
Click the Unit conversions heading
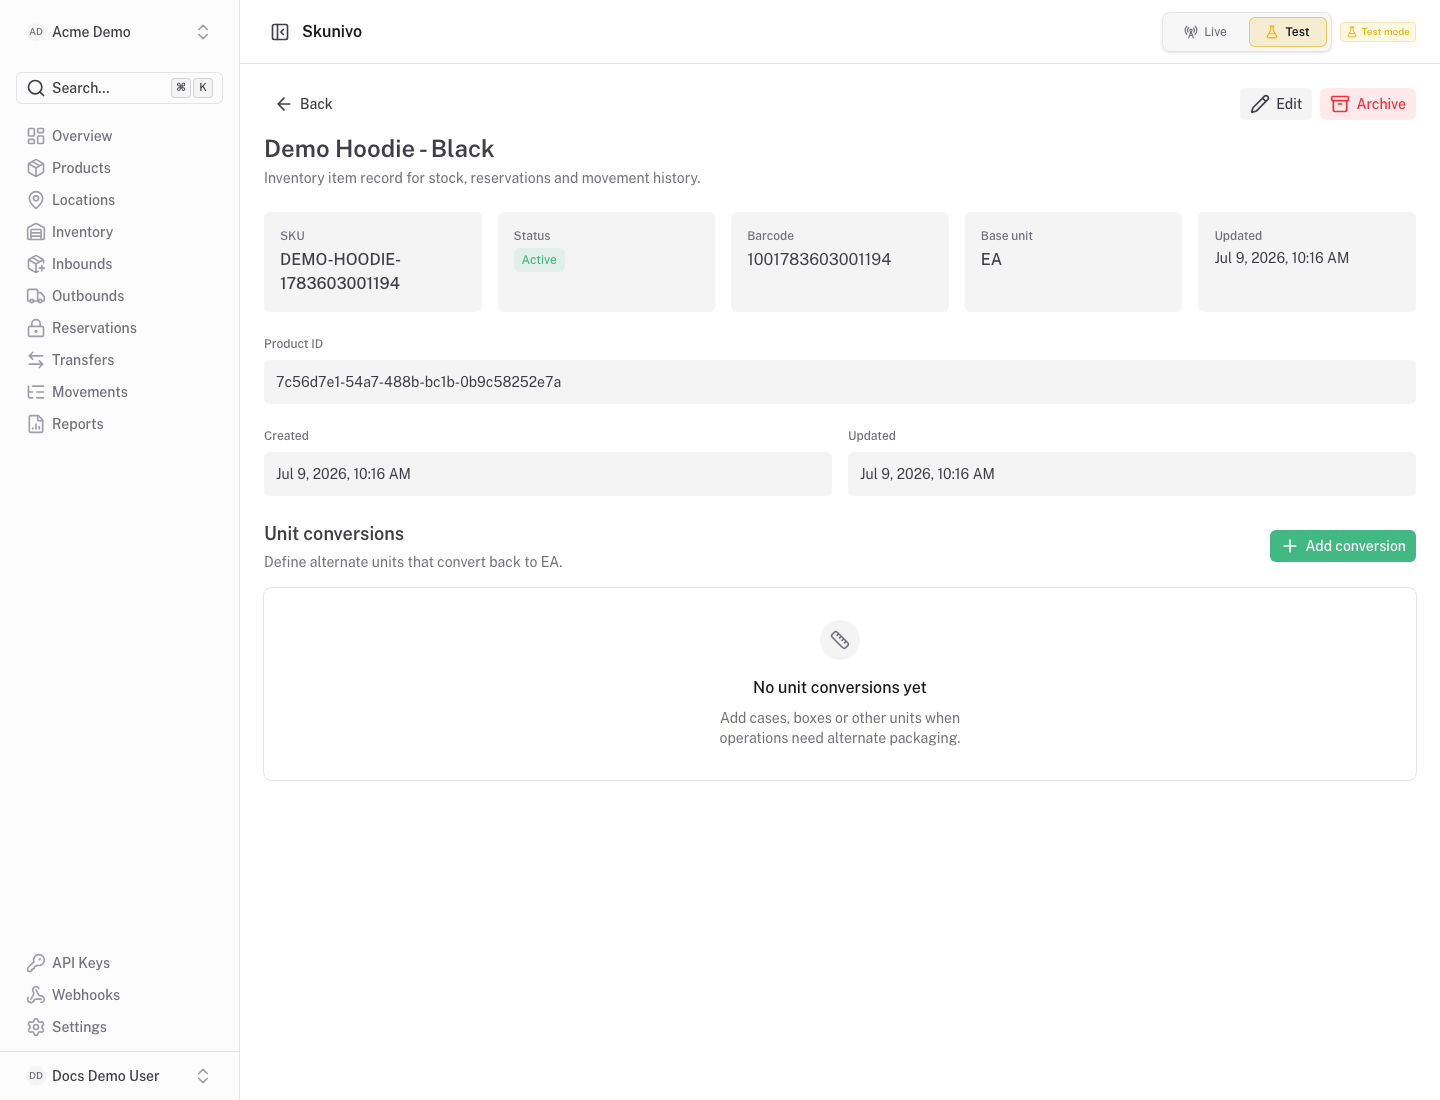[334, 534]
